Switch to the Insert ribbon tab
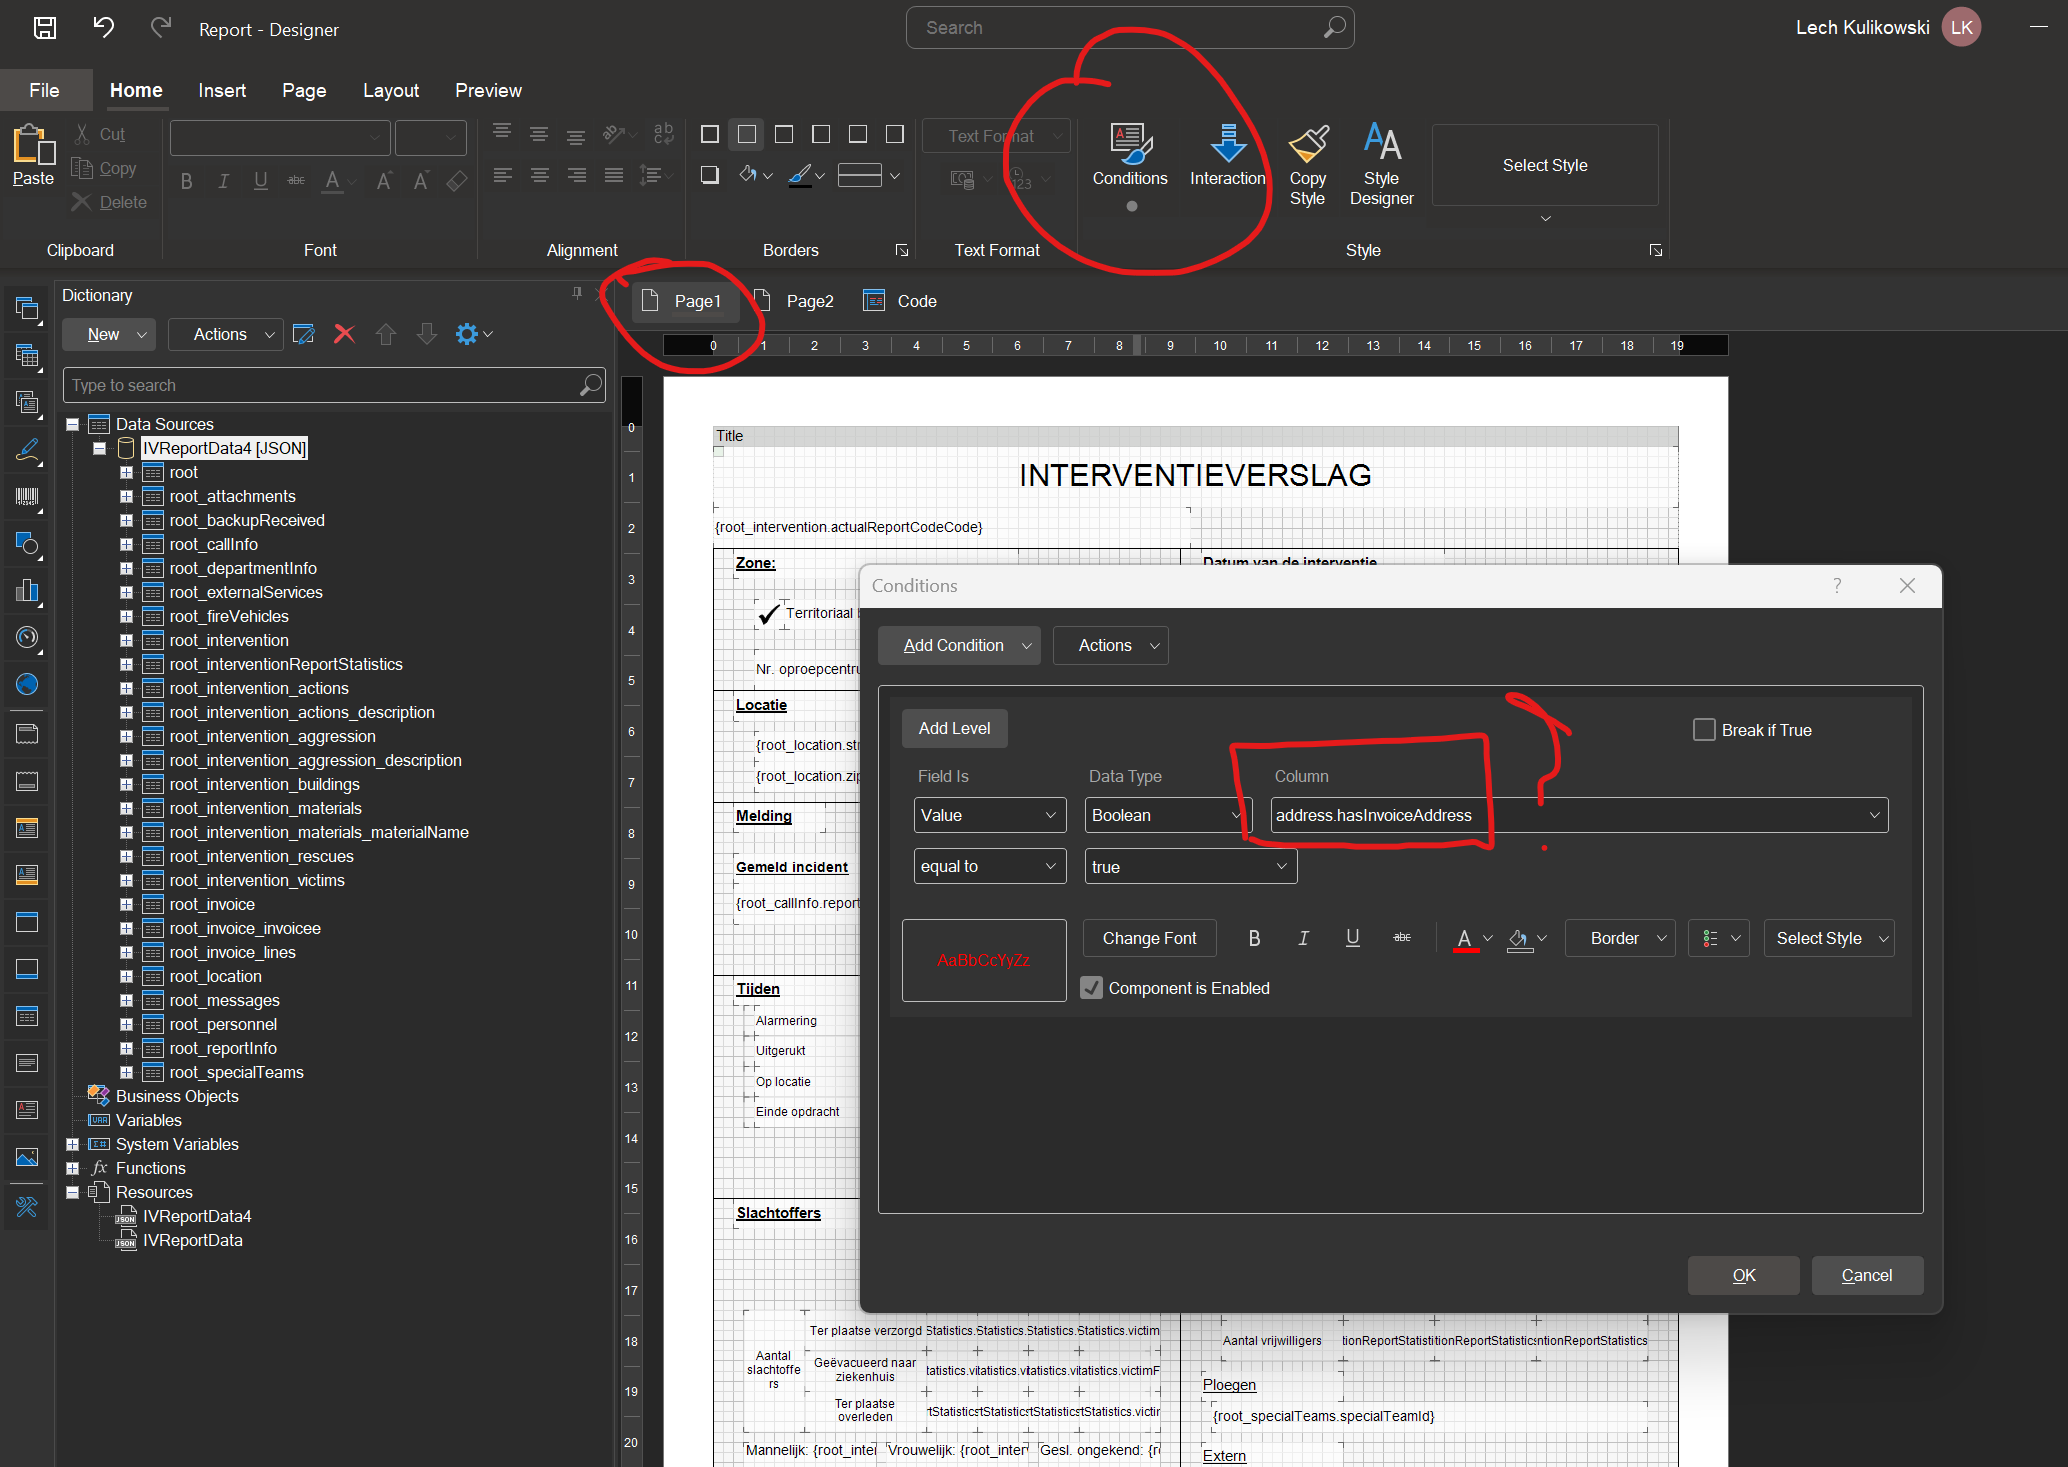Screen dimensions: 2068x1467 tap(222, 90)
